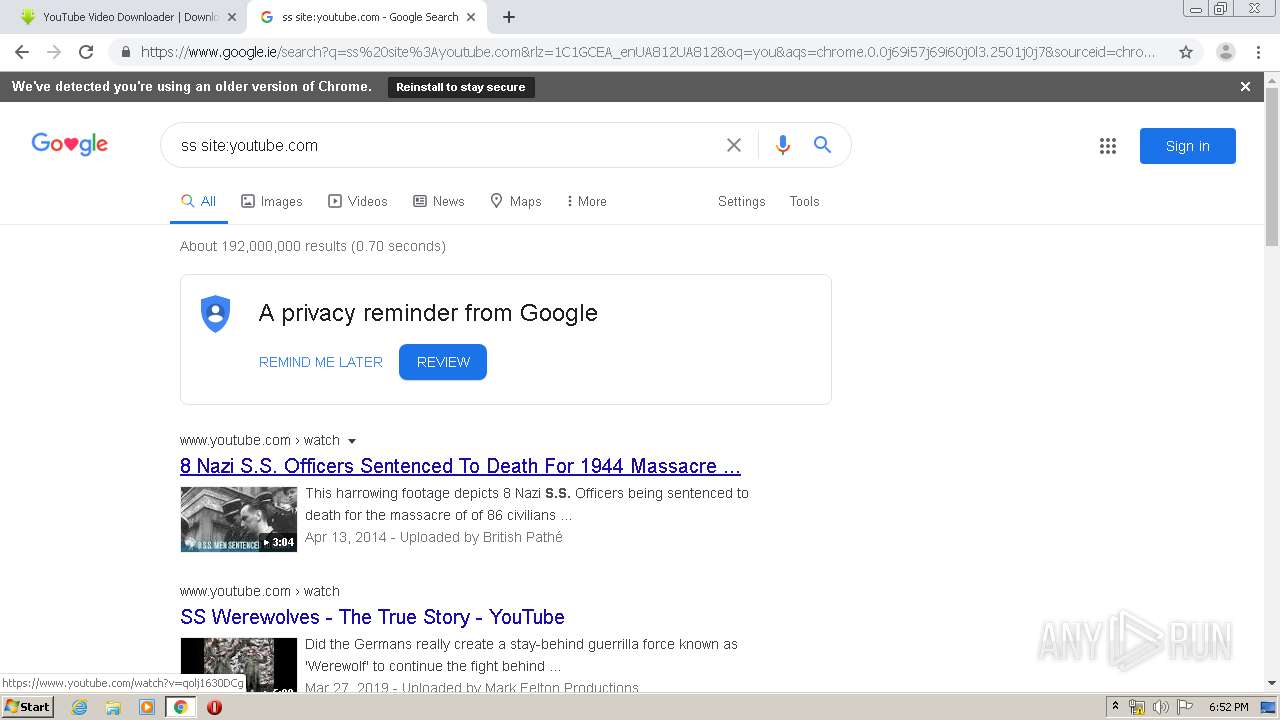Image resolution: width=1280 pixels, height=720 pixels.
Task: Open the 8 Nazi S.S. Officers Sentenced result
Action: 460,466
